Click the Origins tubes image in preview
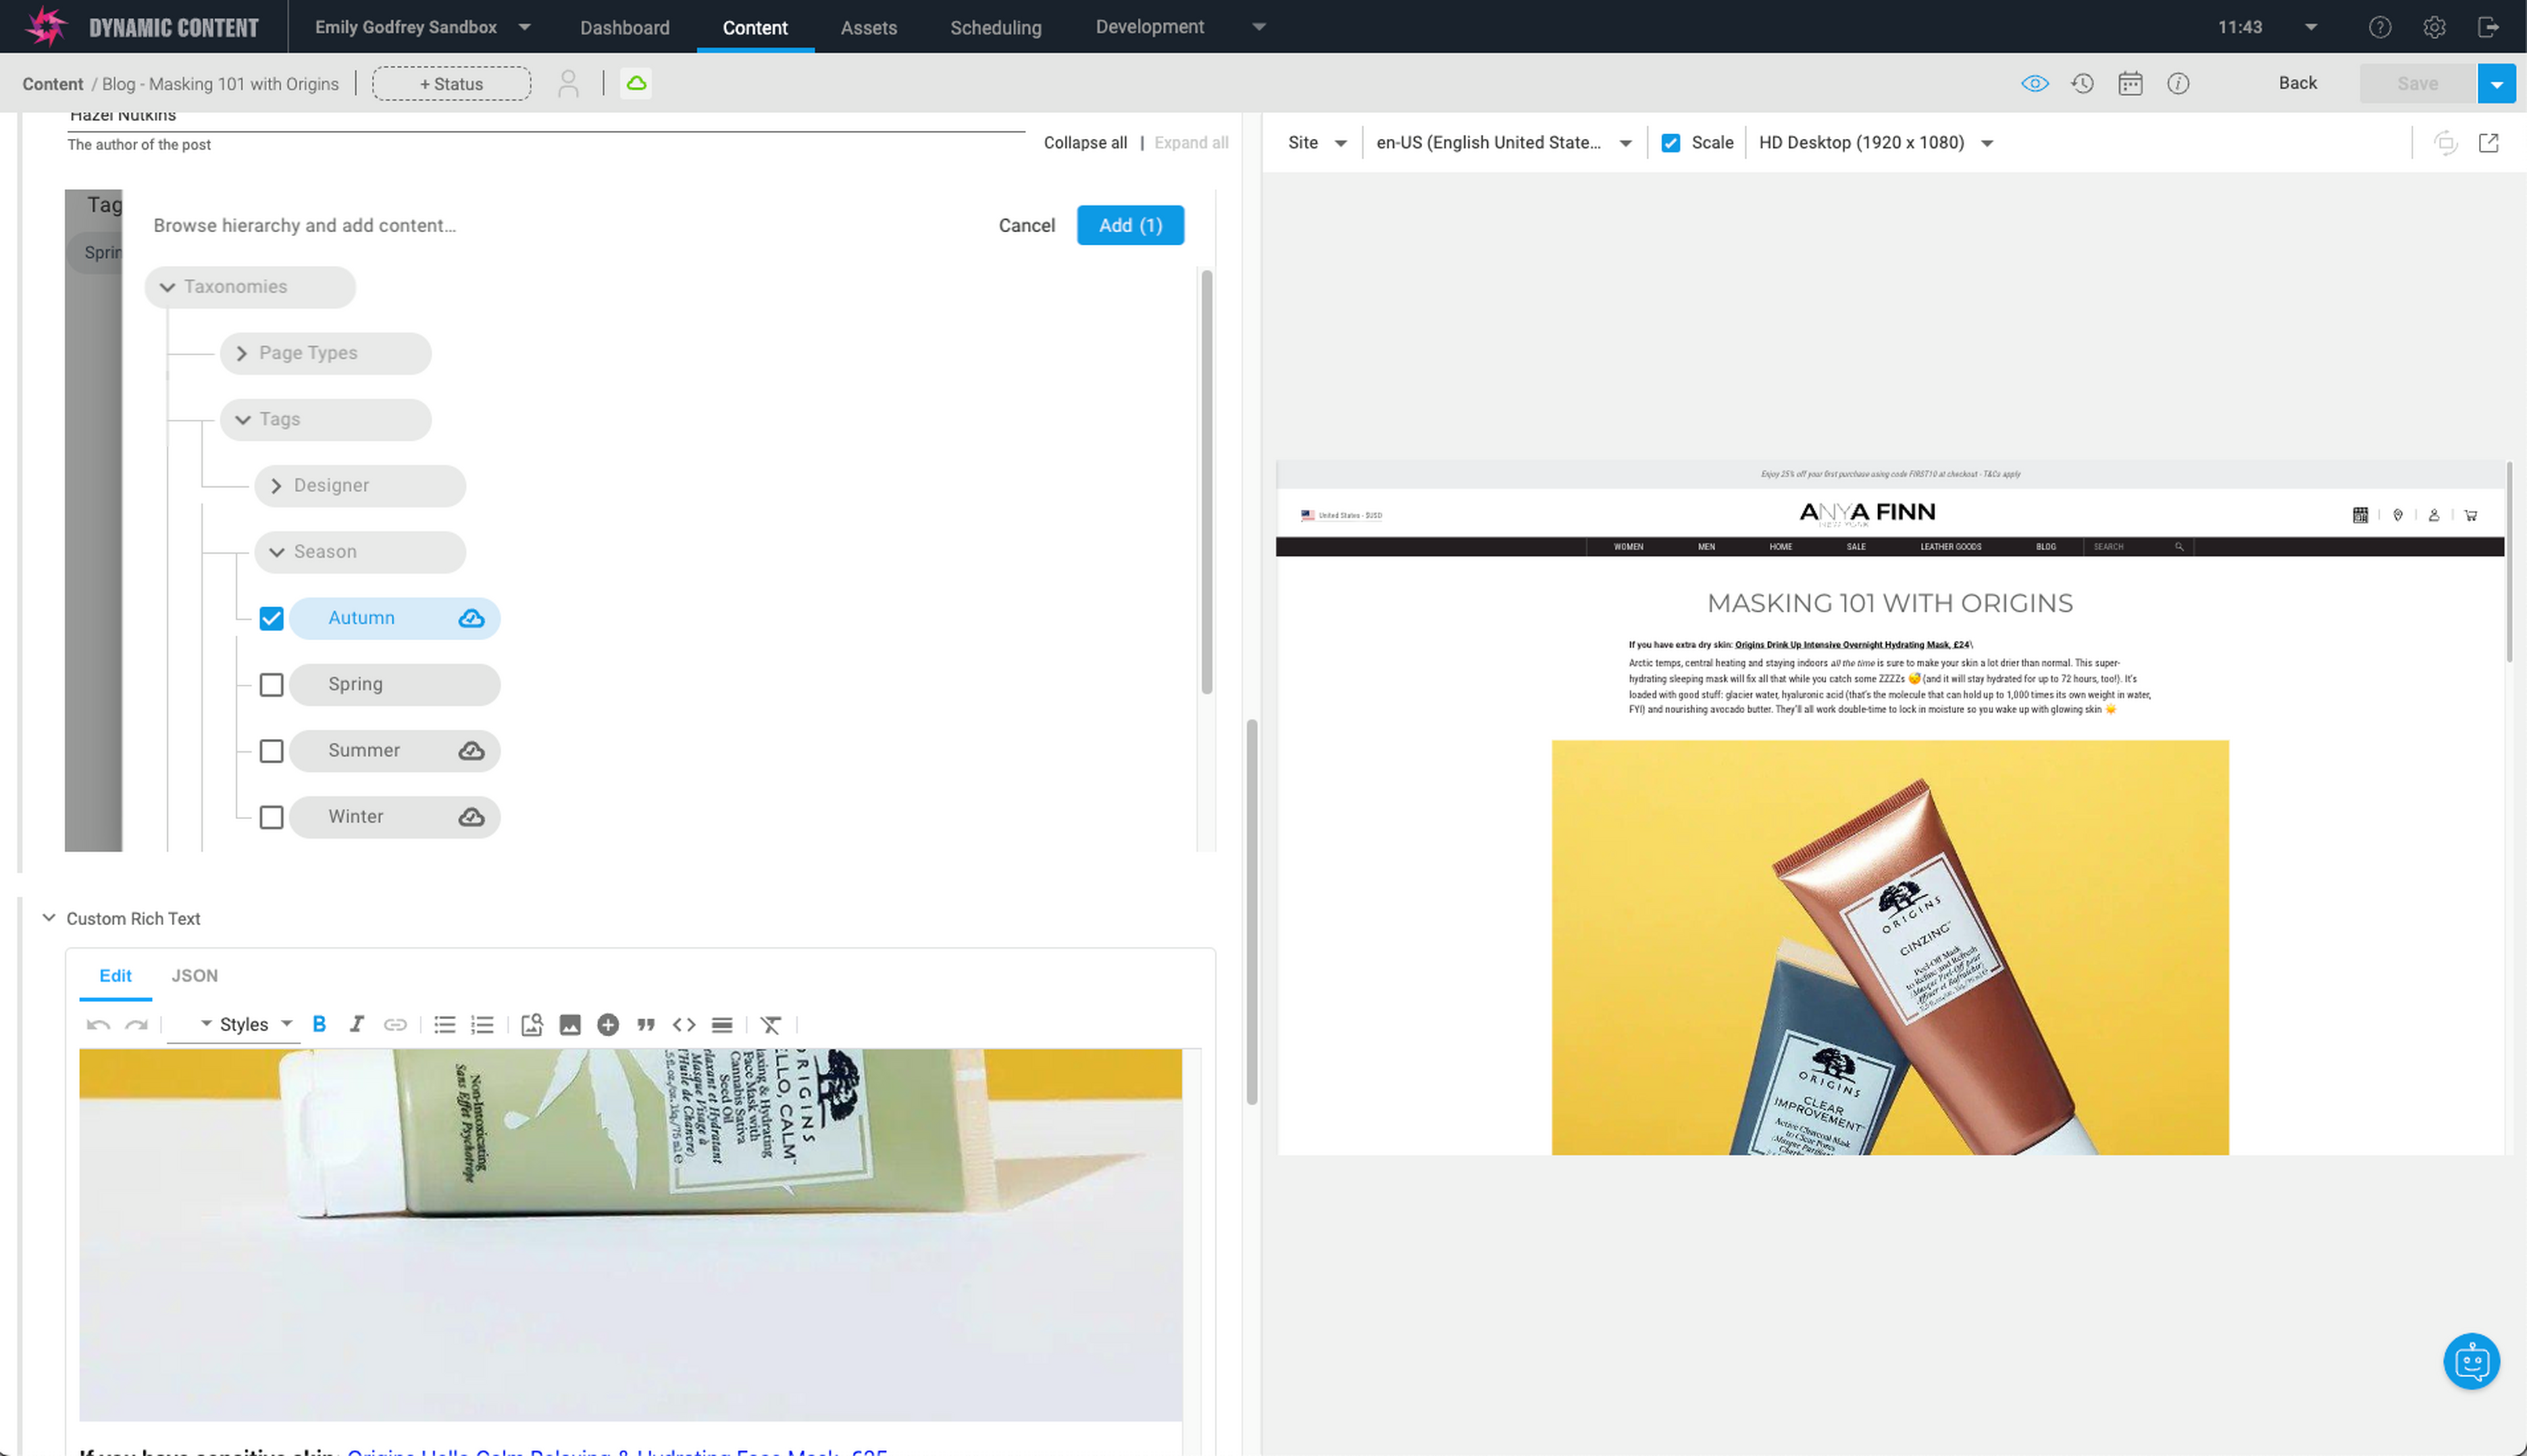The image size is (2527, 1456). coord(1889,947)
